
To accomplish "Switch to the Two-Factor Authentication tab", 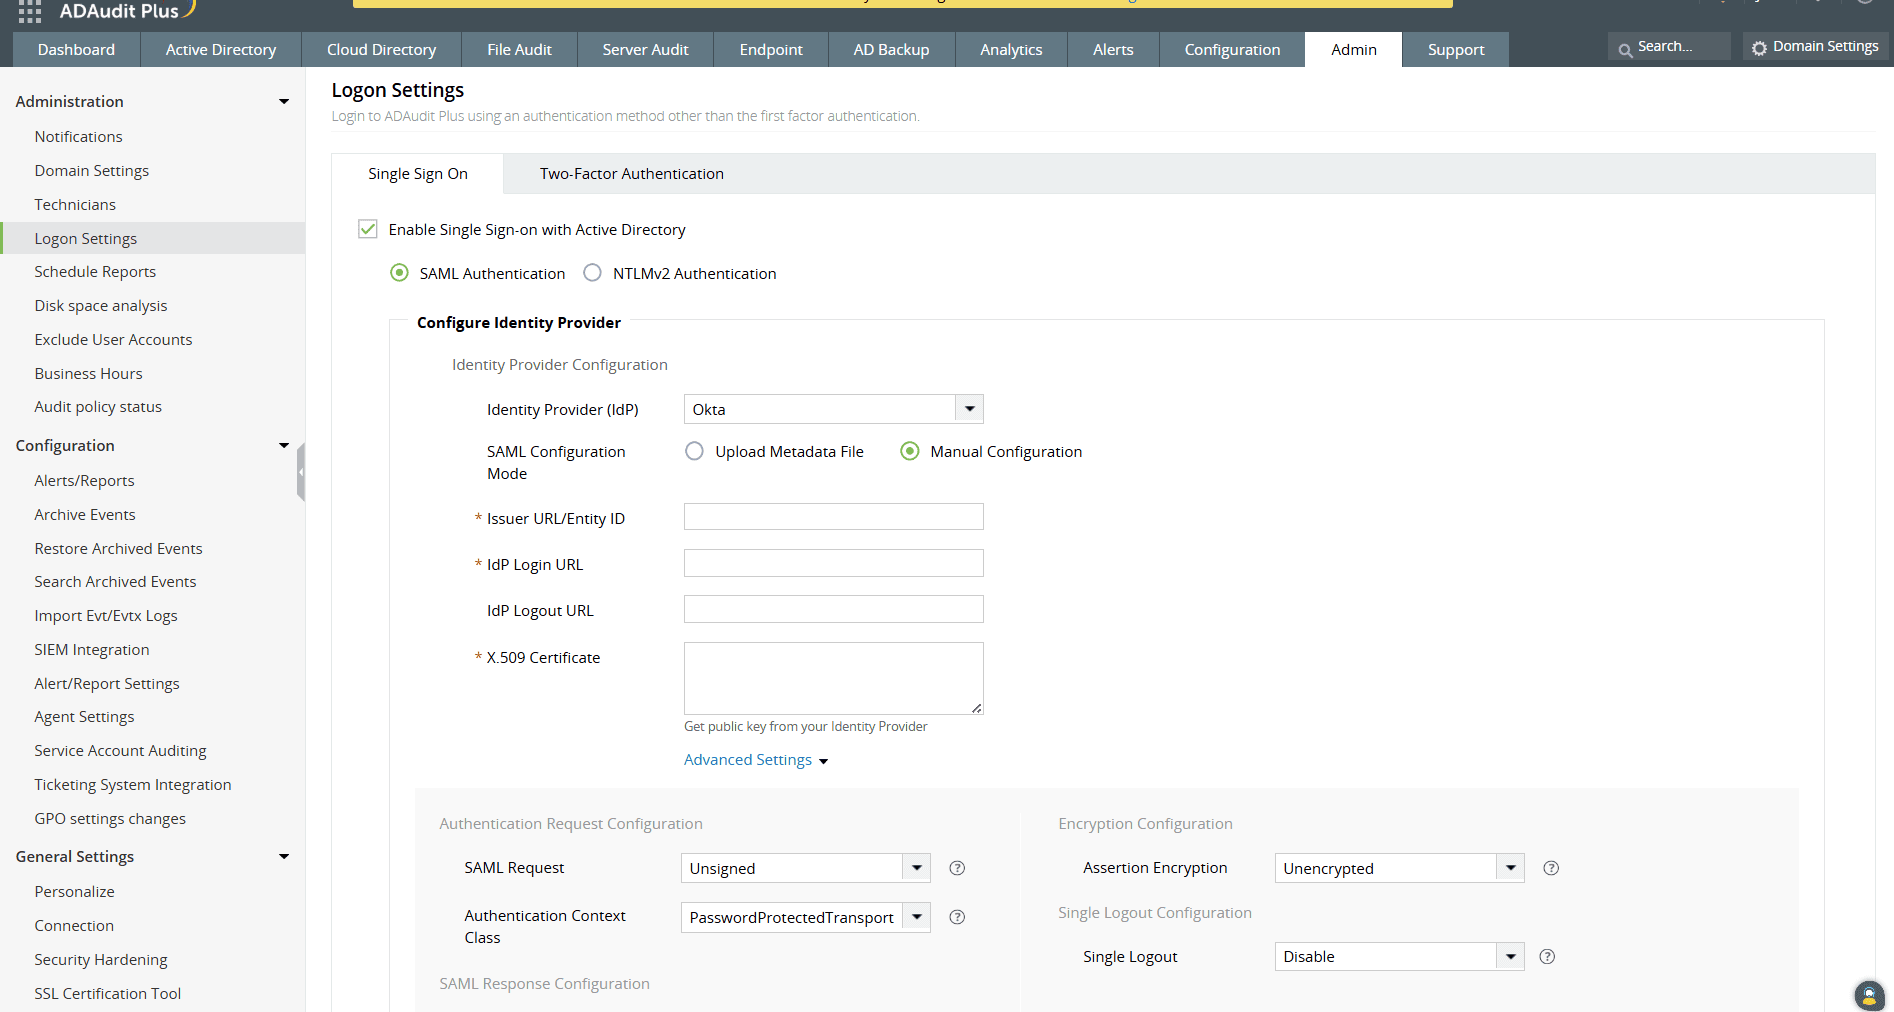I will point(631,173).
